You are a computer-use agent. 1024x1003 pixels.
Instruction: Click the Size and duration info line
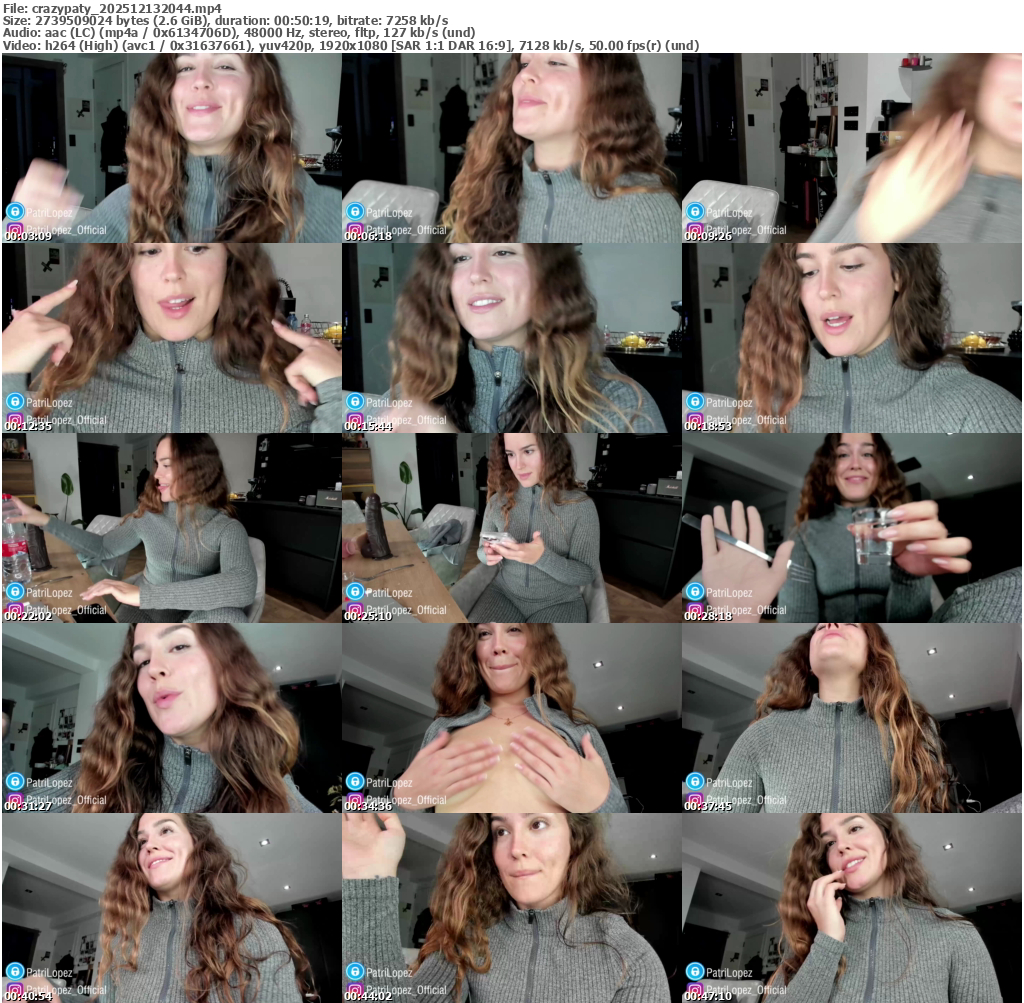pyautogui.click(x=225, y=21)
